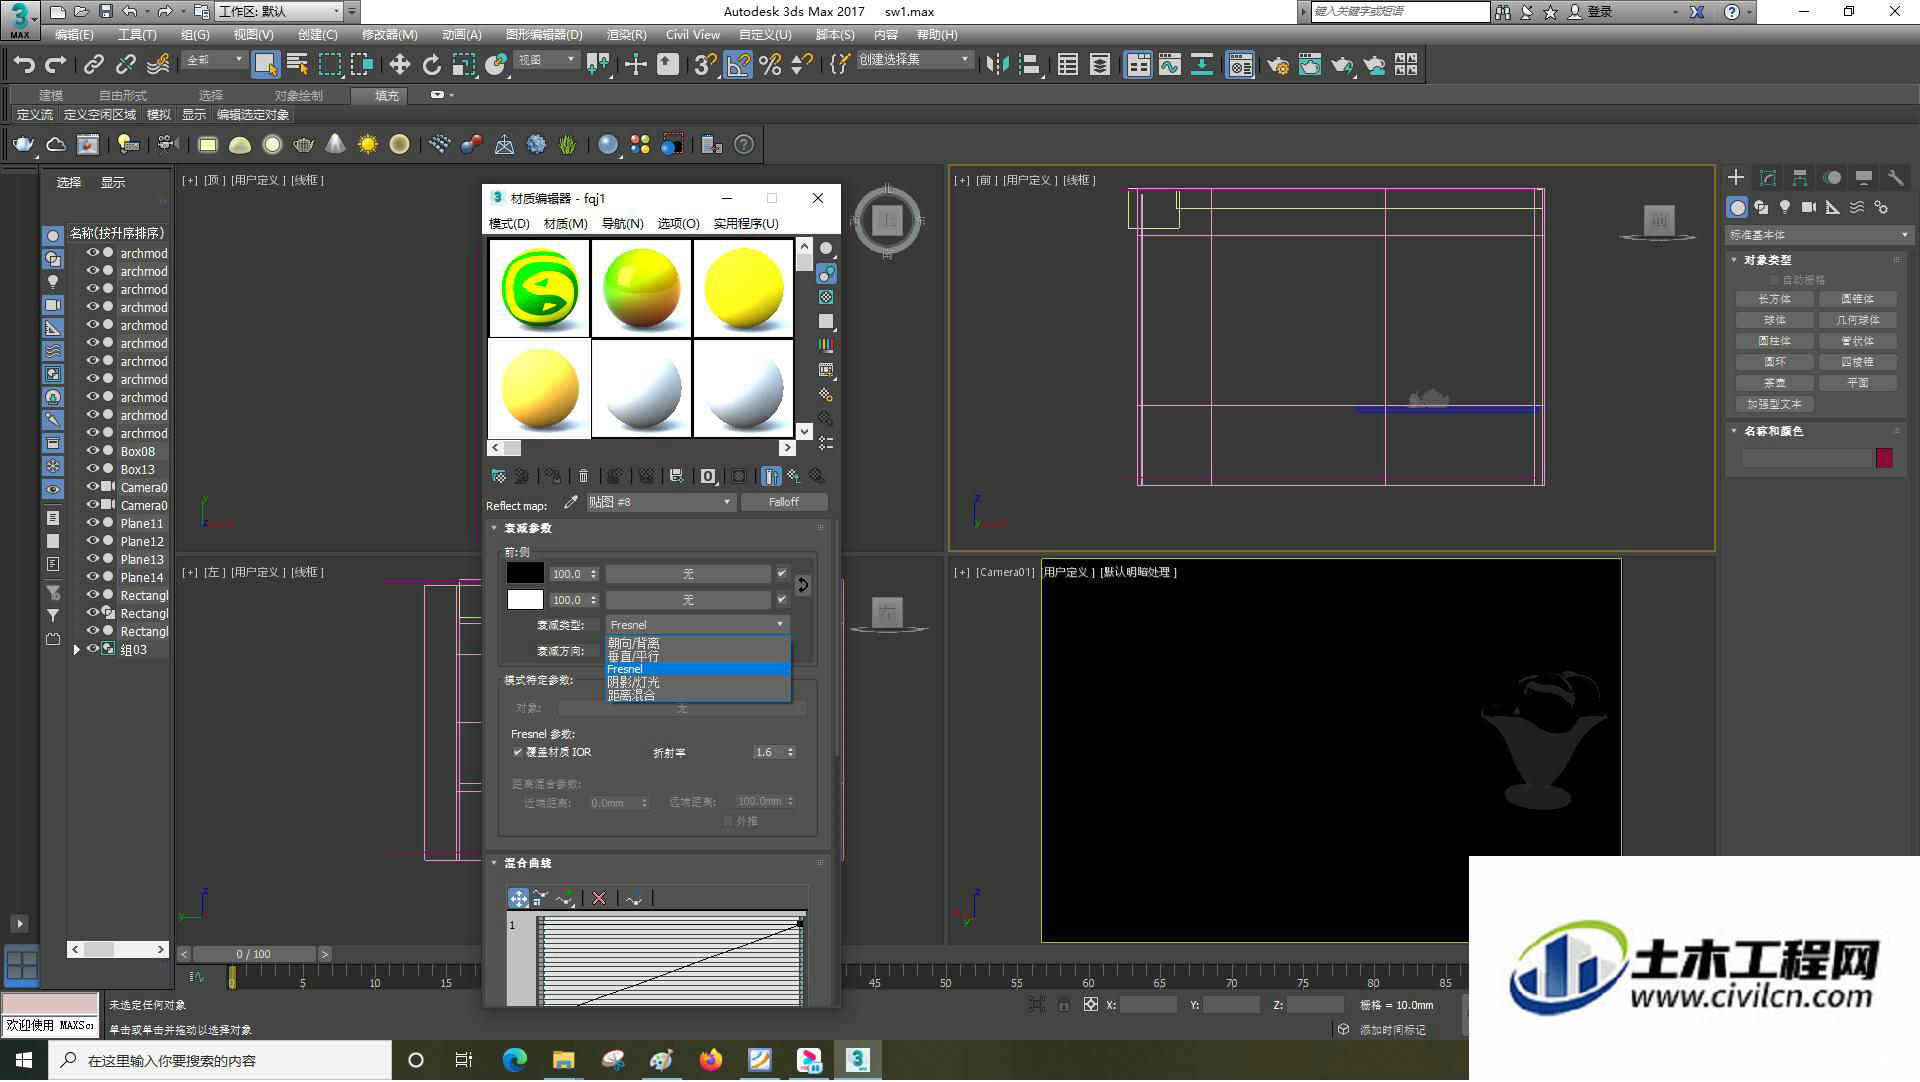
Task: Click the object name input field
Action: [x=1806, y=457]
